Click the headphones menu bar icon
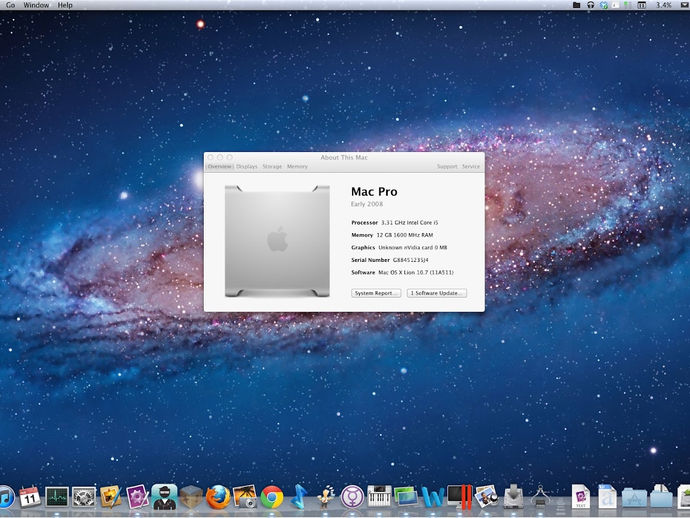This screenshot has height=518, width=690. click(591, 5)
